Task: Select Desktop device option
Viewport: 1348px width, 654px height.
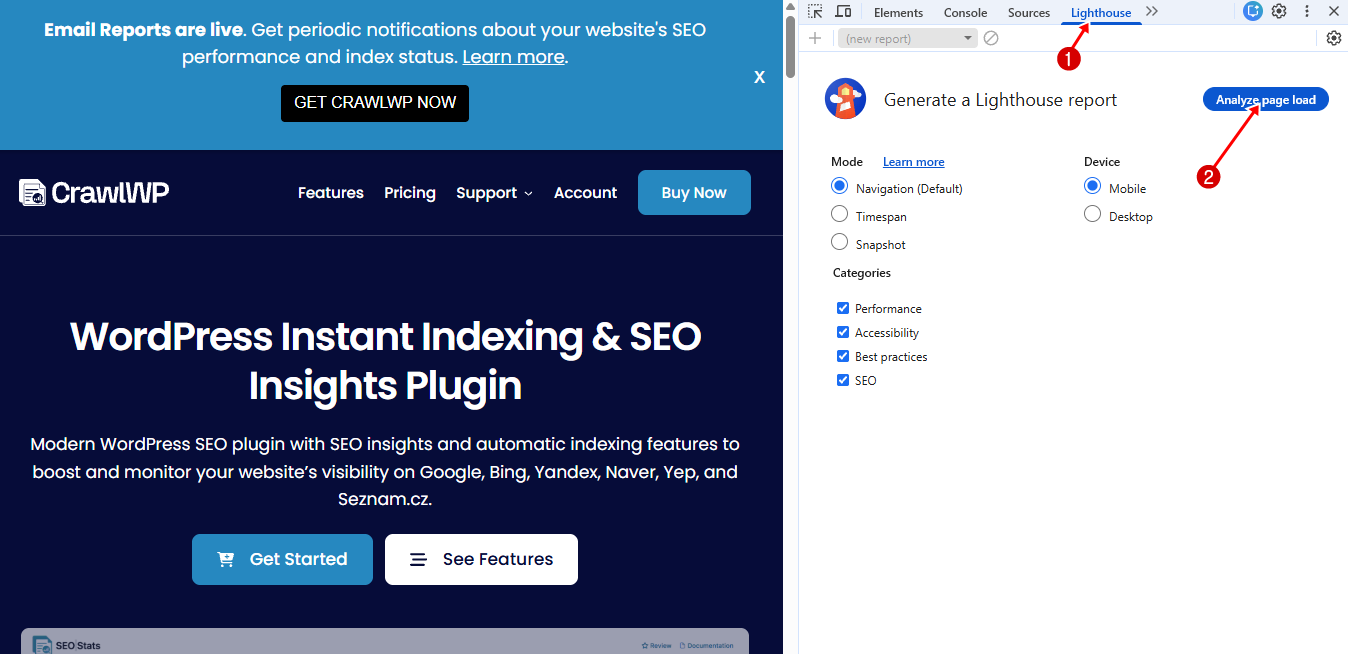Action: (x=1093, y=214)
